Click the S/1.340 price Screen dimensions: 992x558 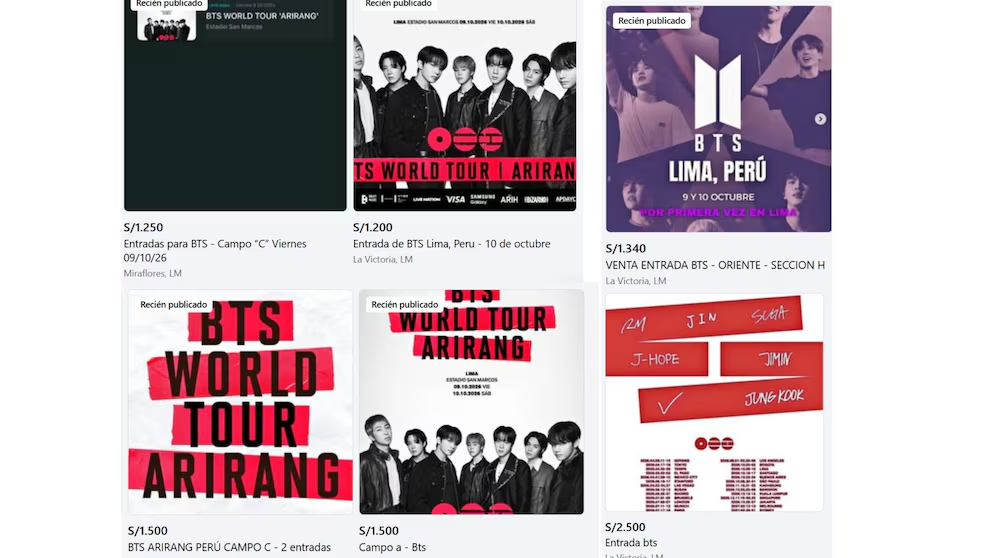pyautogui.click(x=625, y=249)
